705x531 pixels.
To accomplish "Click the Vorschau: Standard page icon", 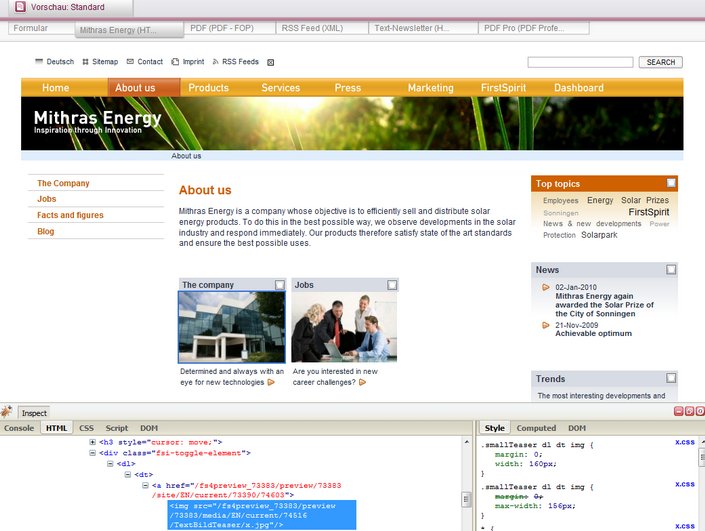I will tap(20, 7).
